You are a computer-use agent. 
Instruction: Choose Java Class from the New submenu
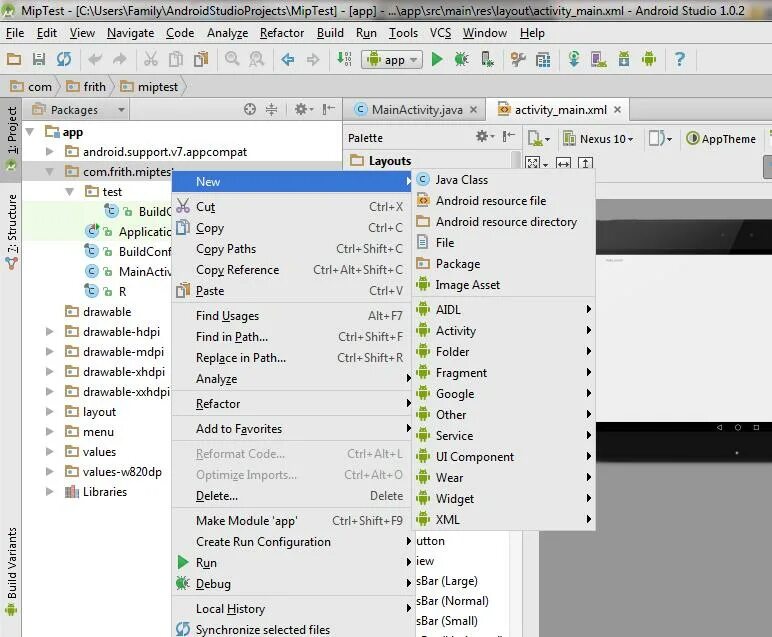[x=503, y=180]
